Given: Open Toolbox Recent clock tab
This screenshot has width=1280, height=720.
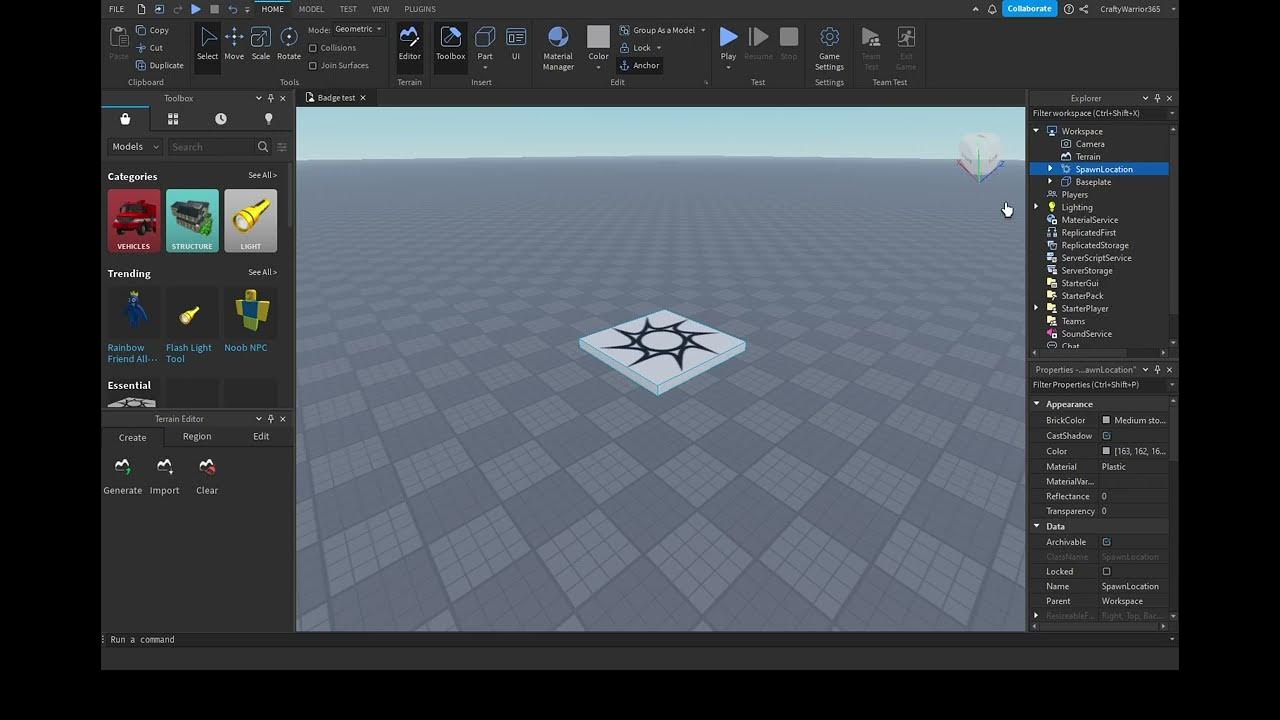Looking at the screenshot, I should click(220, 119).
